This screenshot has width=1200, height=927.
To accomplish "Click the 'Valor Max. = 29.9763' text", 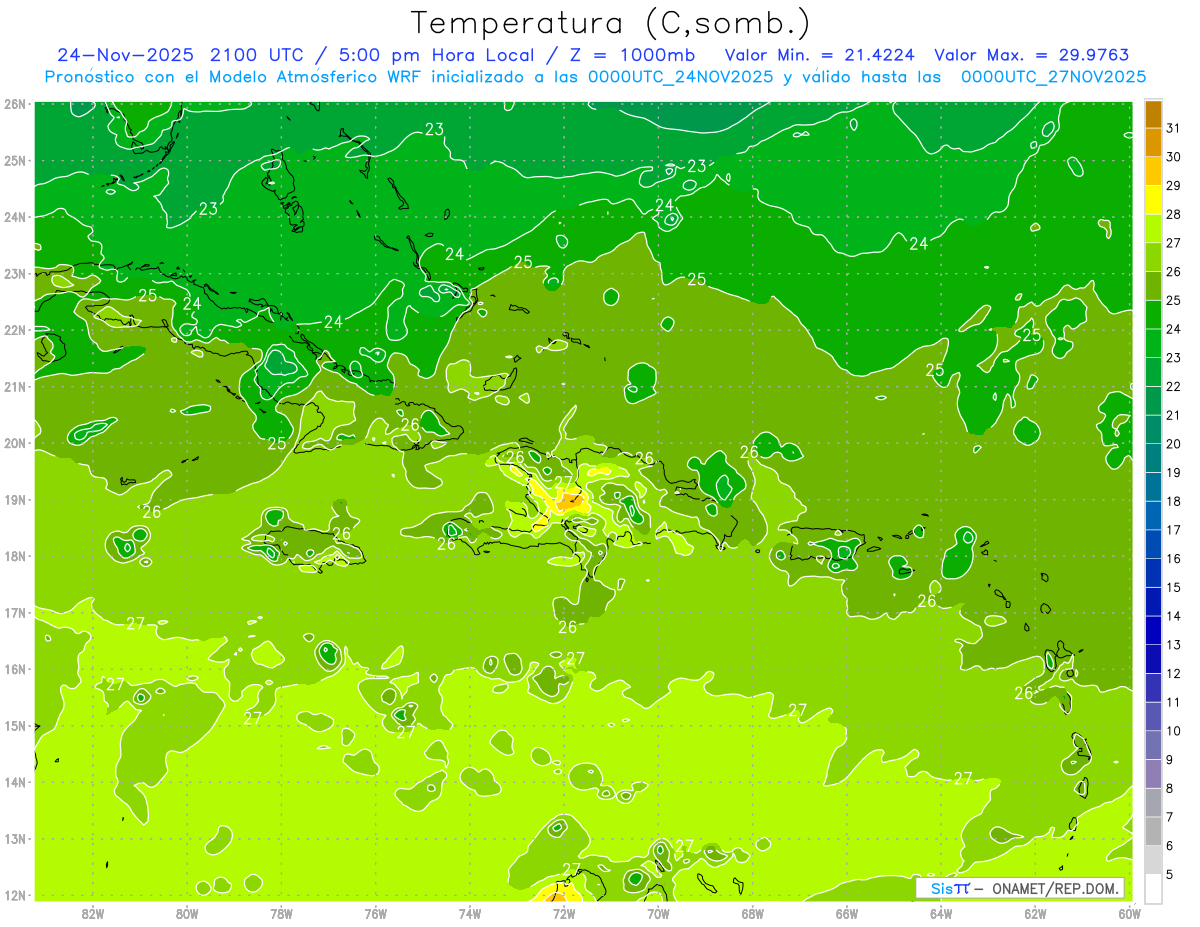I will 1032,55.
